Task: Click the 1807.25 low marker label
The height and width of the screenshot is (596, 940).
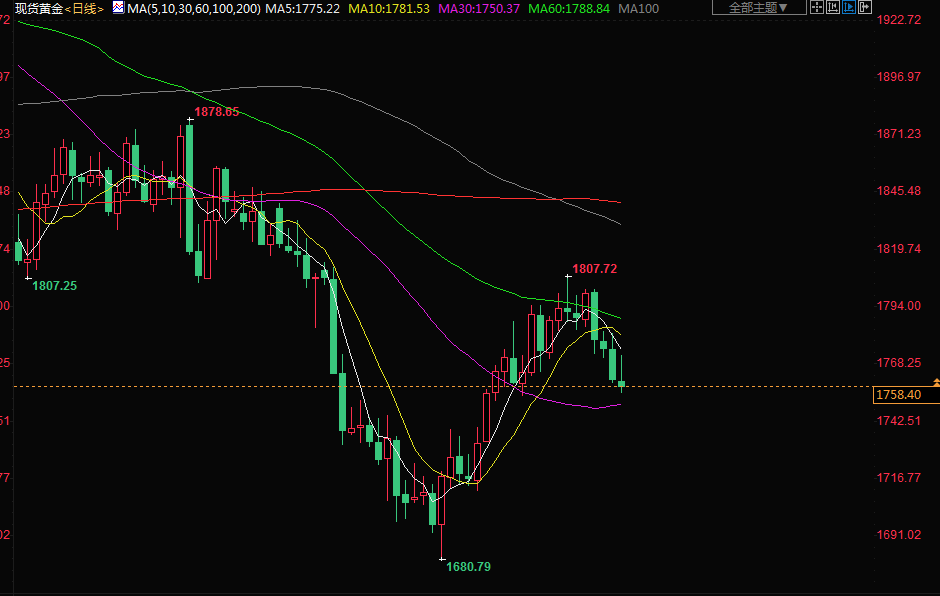Action: (x=54, y=285)
